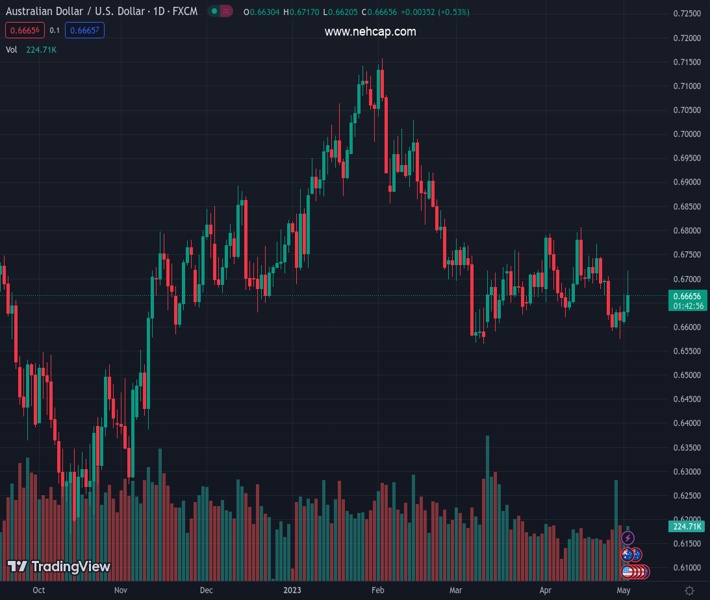
Task: Click the 0.61500 price axis label
Action: (x=687, y=543)
